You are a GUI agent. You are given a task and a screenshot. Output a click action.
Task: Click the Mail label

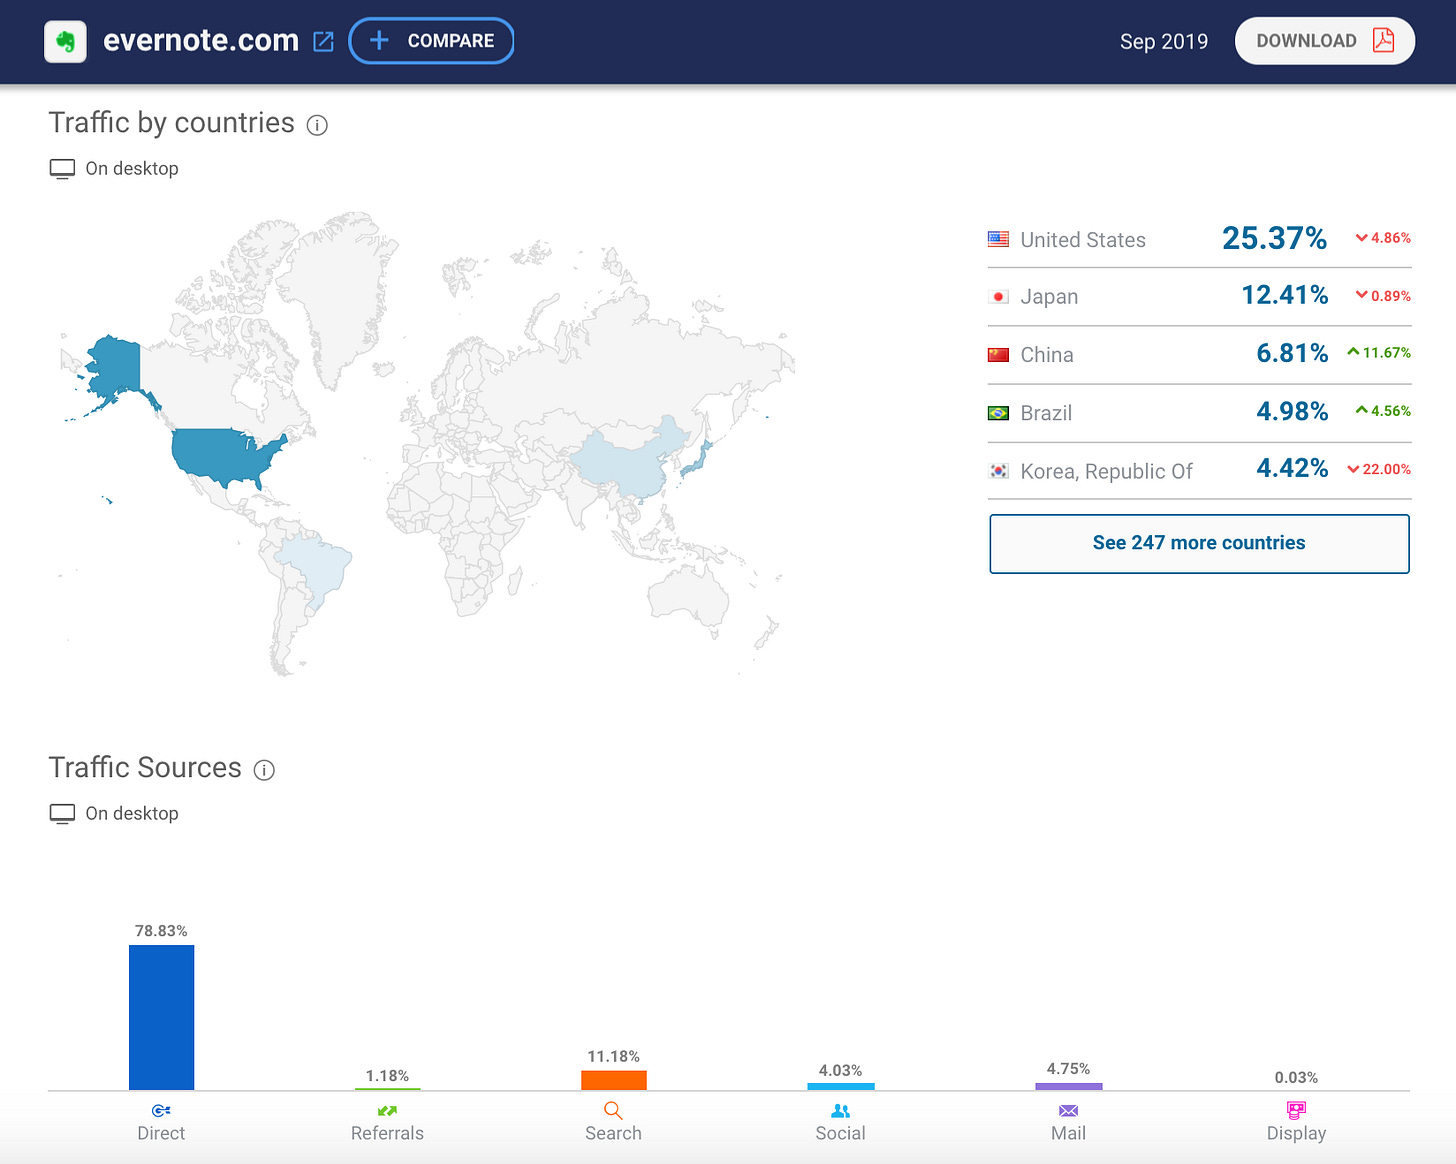1068,1134
